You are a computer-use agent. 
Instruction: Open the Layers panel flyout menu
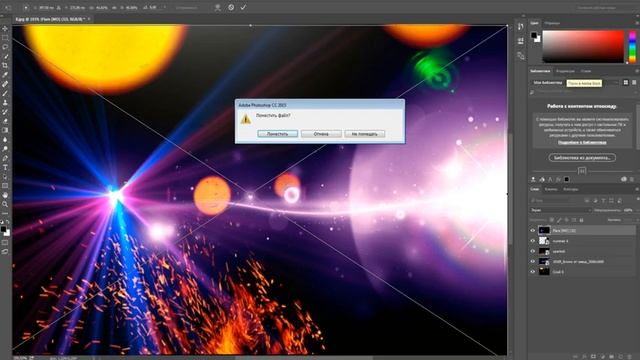[x=636, y=189]
